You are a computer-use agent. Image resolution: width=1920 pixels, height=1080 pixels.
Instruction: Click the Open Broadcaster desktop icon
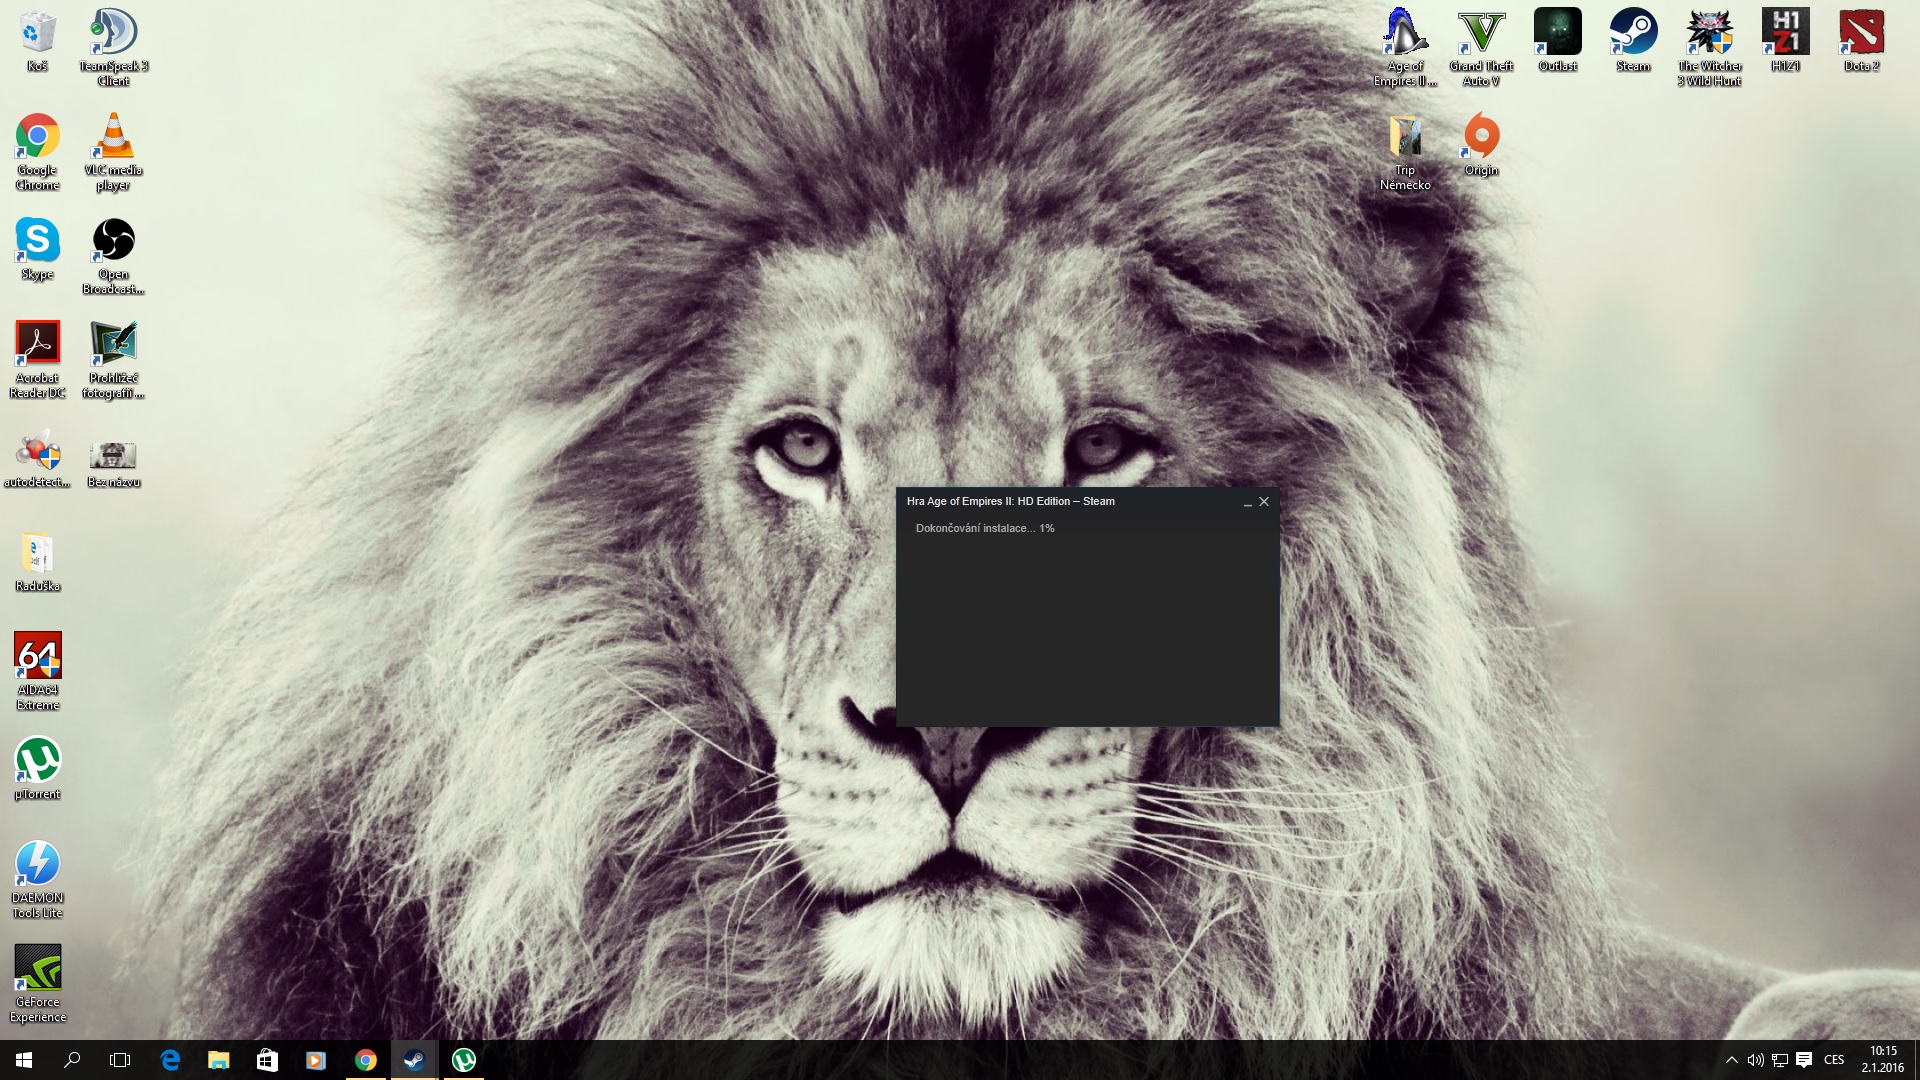tap(113, 242)
